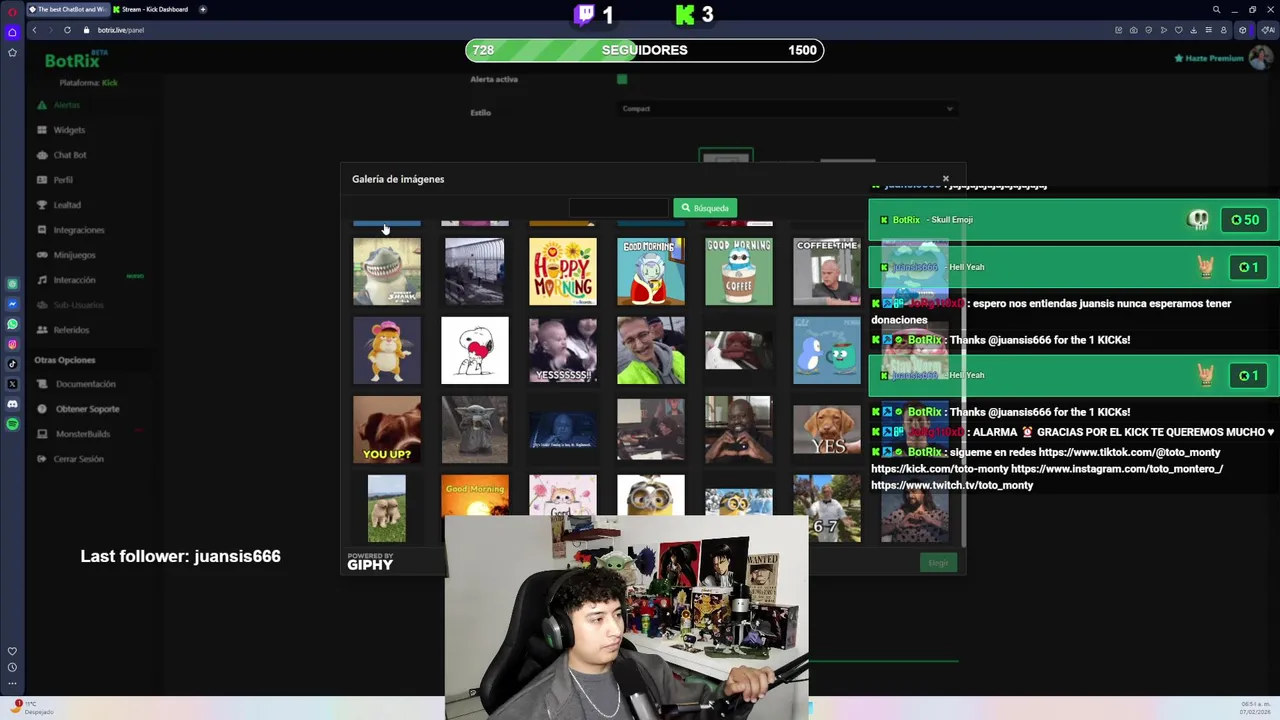Go to Chat Bot settings

(x=69, y=155)
